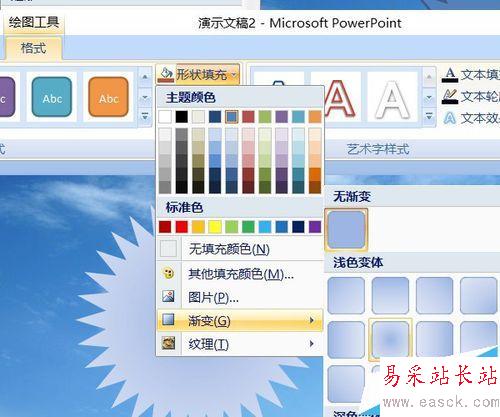Choose third light variation gradient in top row
The height and width of the screenshot is (417, 500).
pyautogui.click(x=435, y=296)
